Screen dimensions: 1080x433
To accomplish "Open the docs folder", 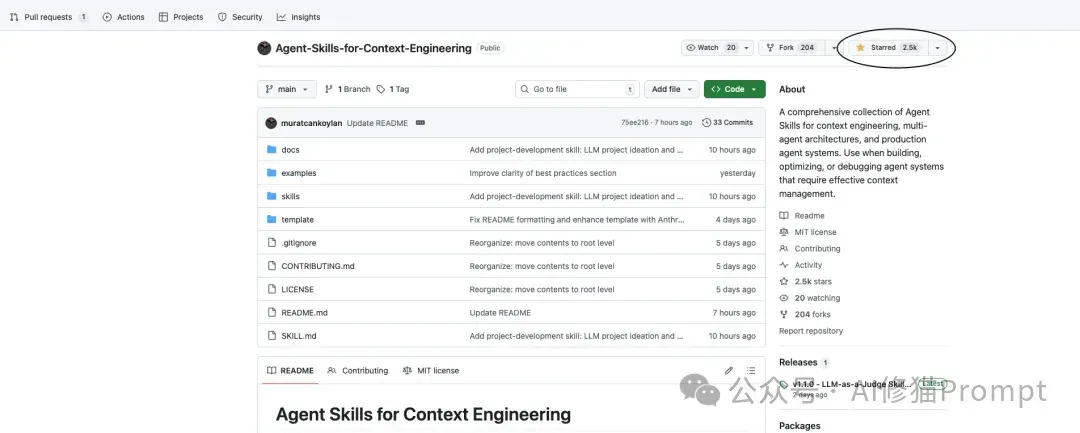I will [290, 150].
